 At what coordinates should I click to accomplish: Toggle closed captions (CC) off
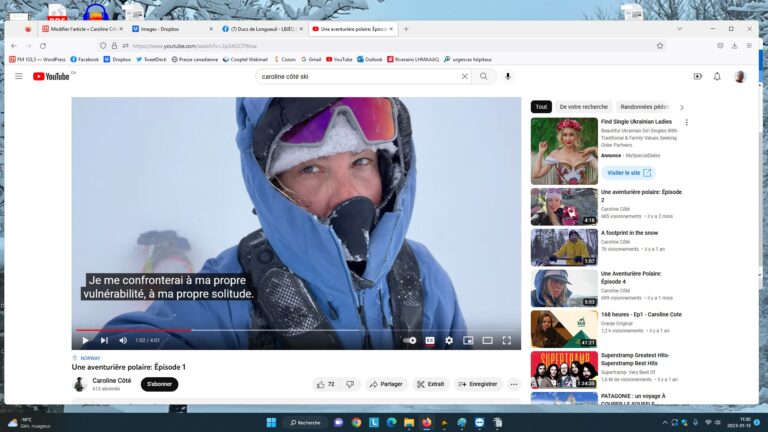tap(430, 340)
